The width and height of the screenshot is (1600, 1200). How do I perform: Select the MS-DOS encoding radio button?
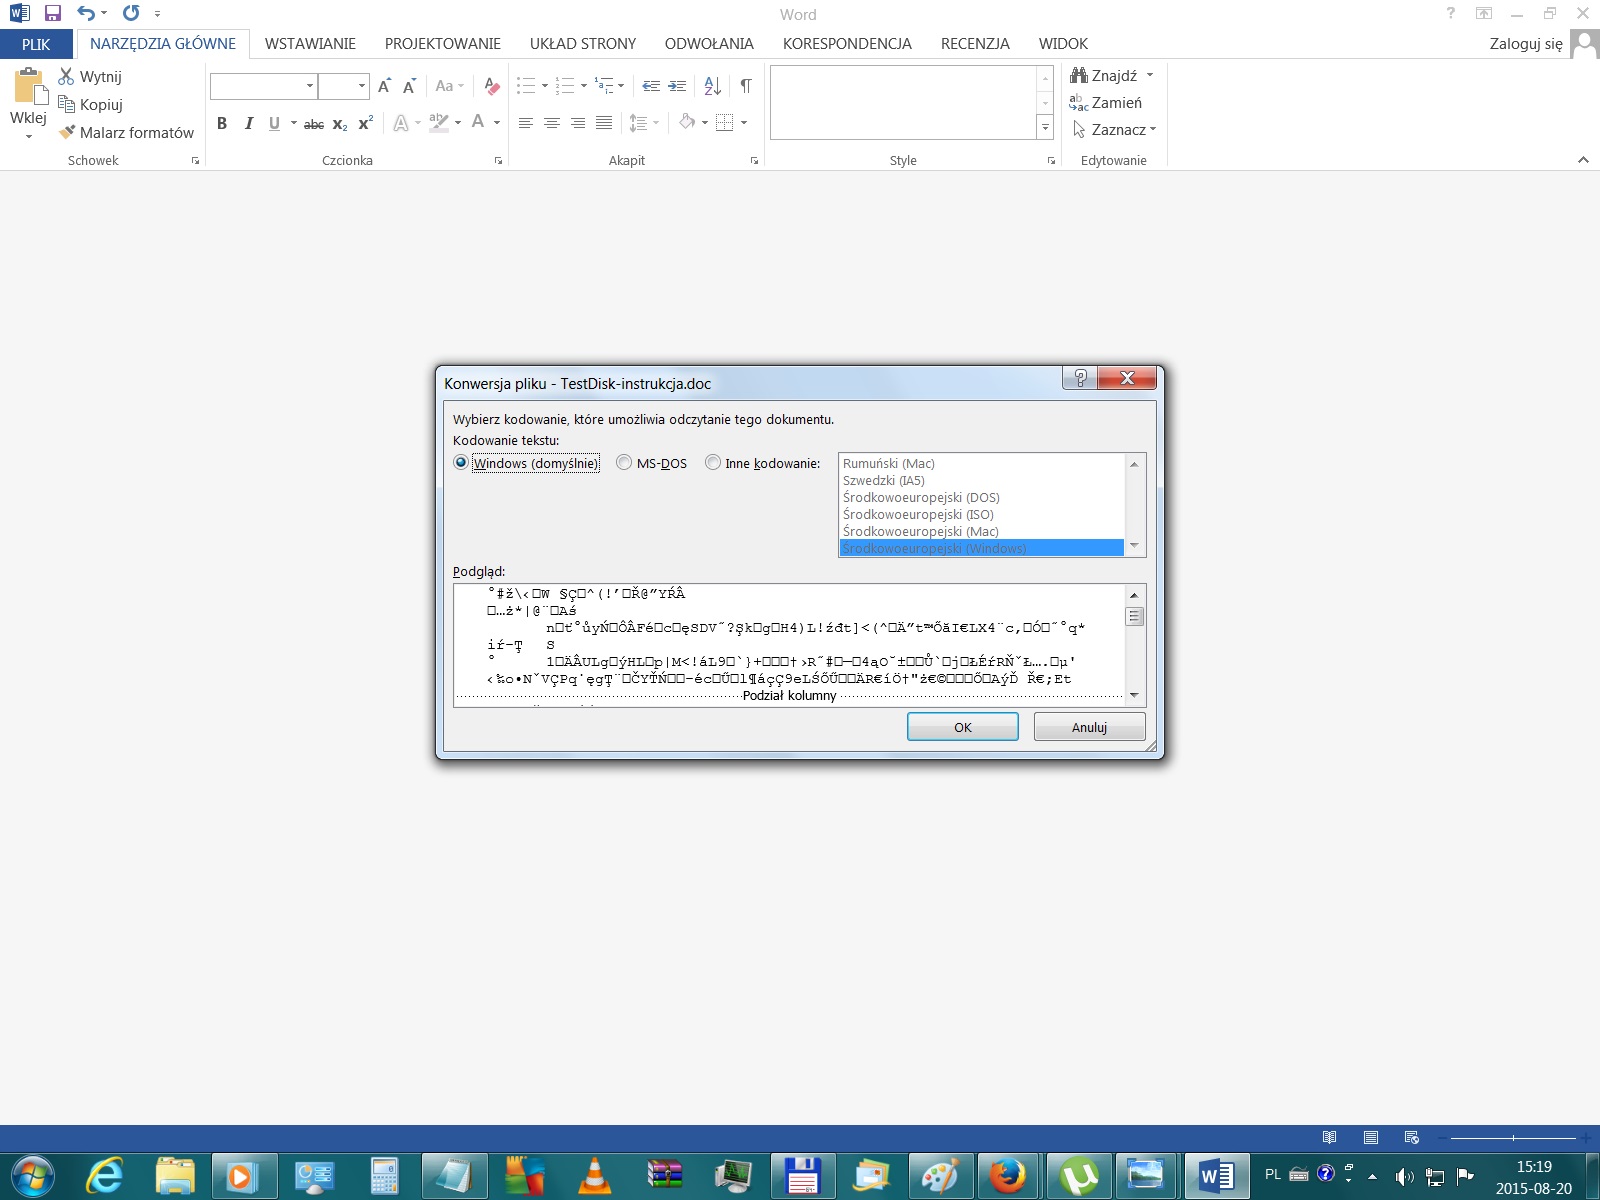[624, 463]
